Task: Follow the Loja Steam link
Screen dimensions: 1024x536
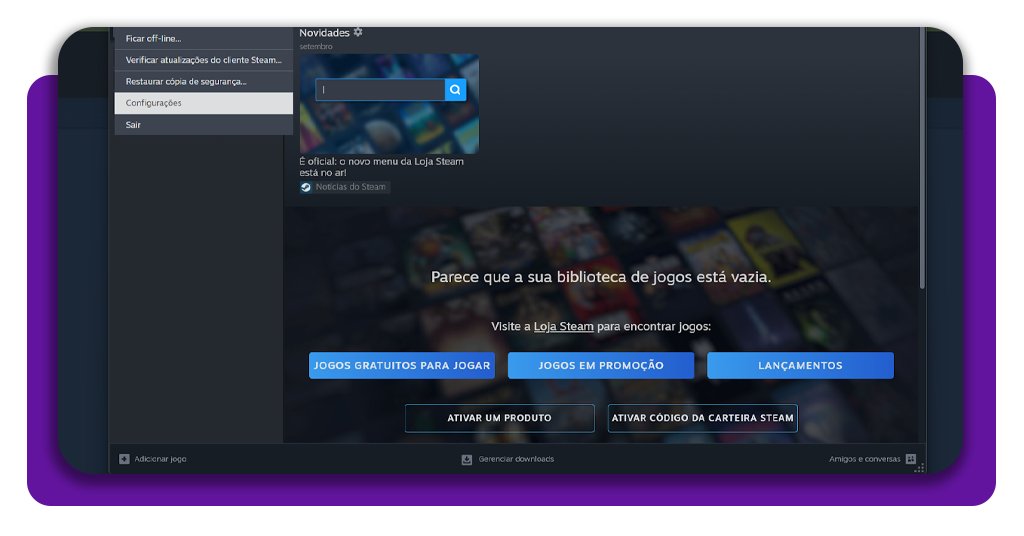Action: [563, 327]
